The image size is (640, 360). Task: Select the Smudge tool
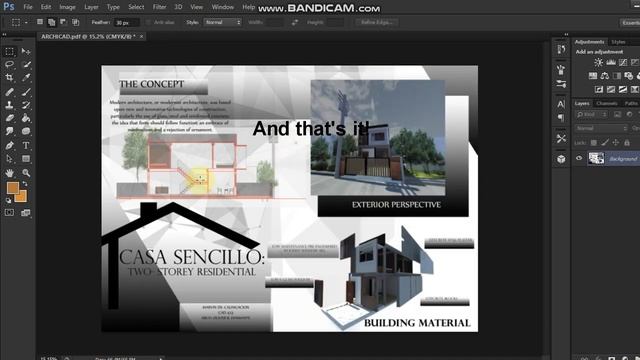pyautogui.click(x=9, y=131)
